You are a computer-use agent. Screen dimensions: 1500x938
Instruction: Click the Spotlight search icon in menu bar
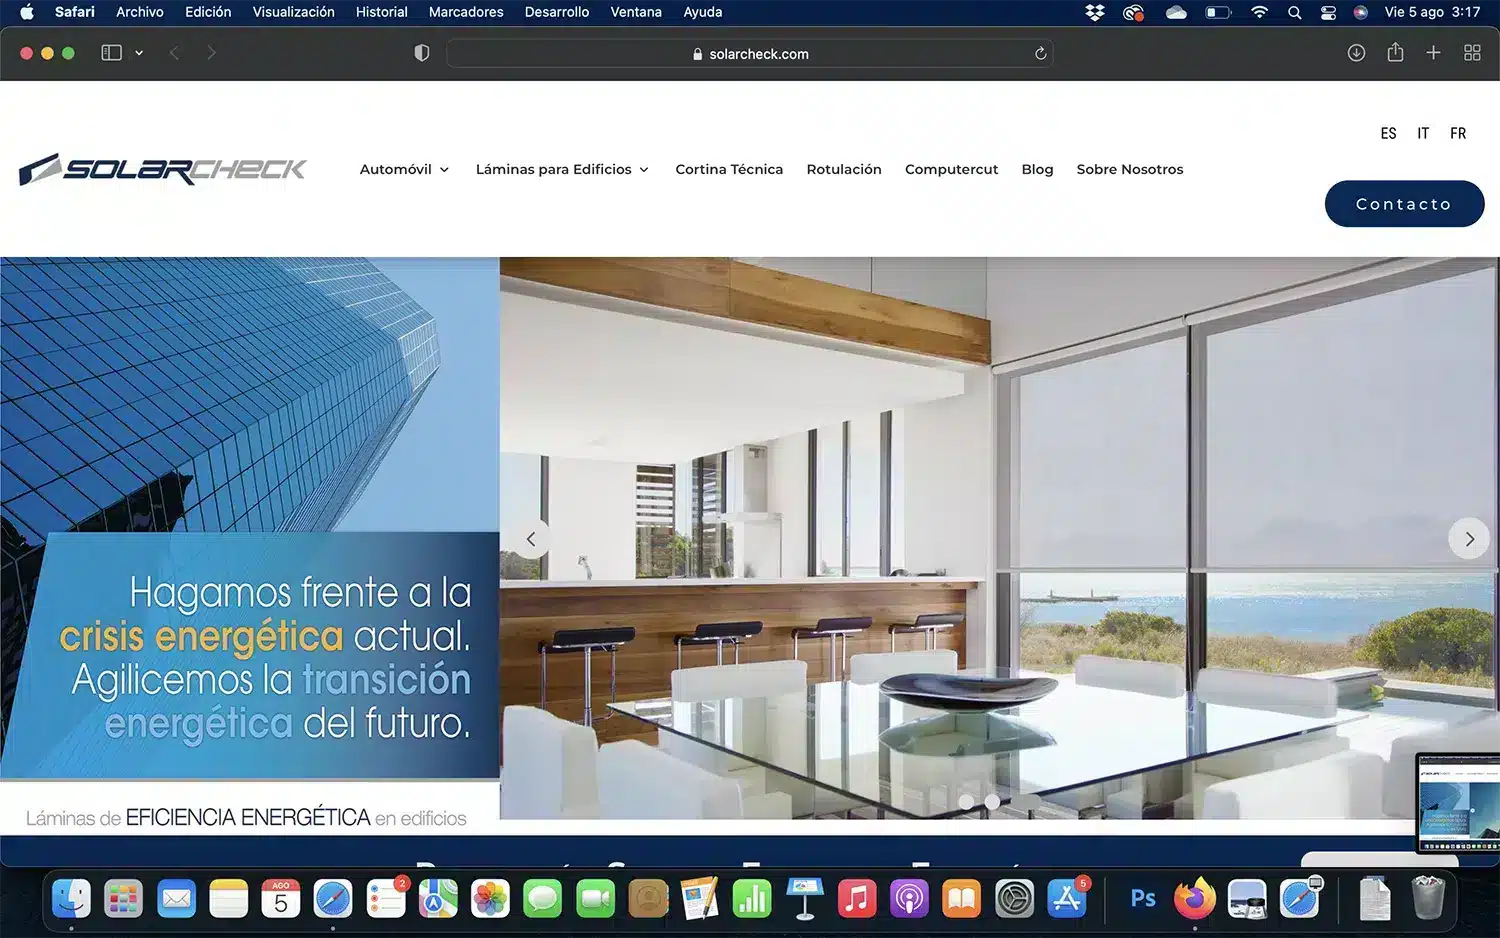pyautogui.click(x=1294, y=12)
